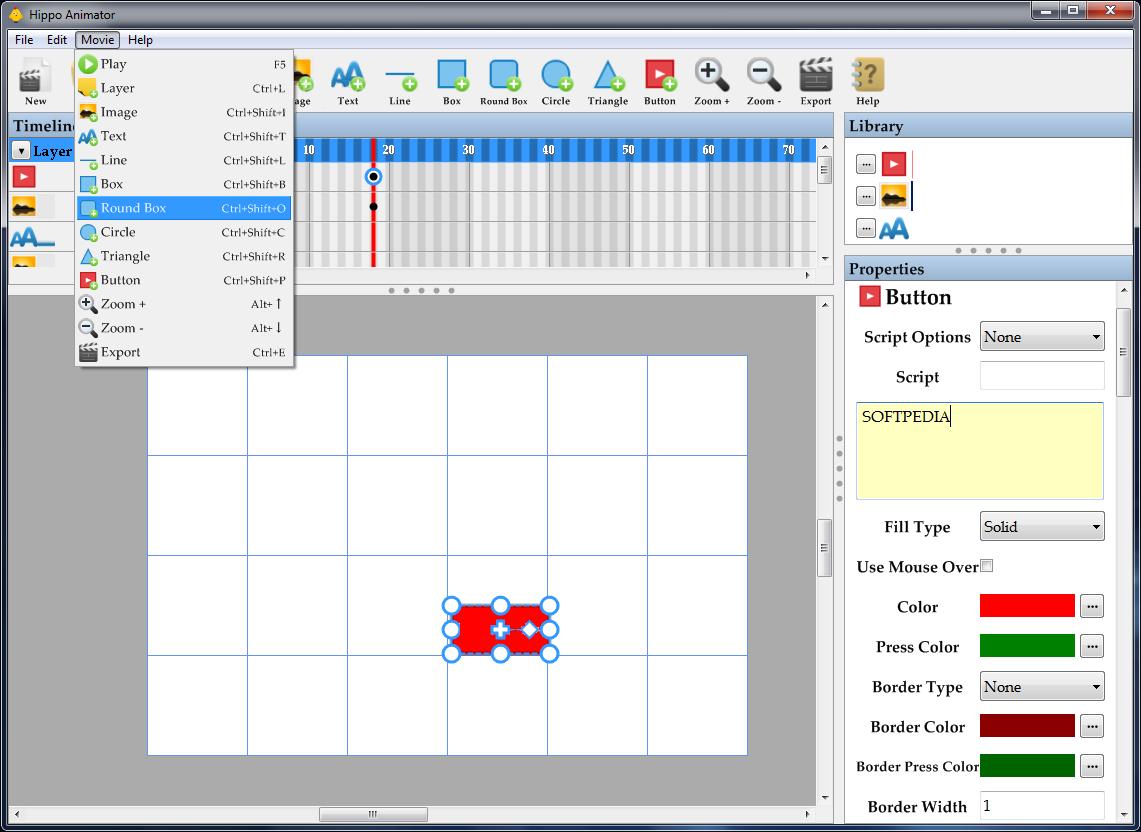Add a Button from the toolbar
Image resolution: width=1141 pixels, height=832 pixels.
[x=660, y=80]
